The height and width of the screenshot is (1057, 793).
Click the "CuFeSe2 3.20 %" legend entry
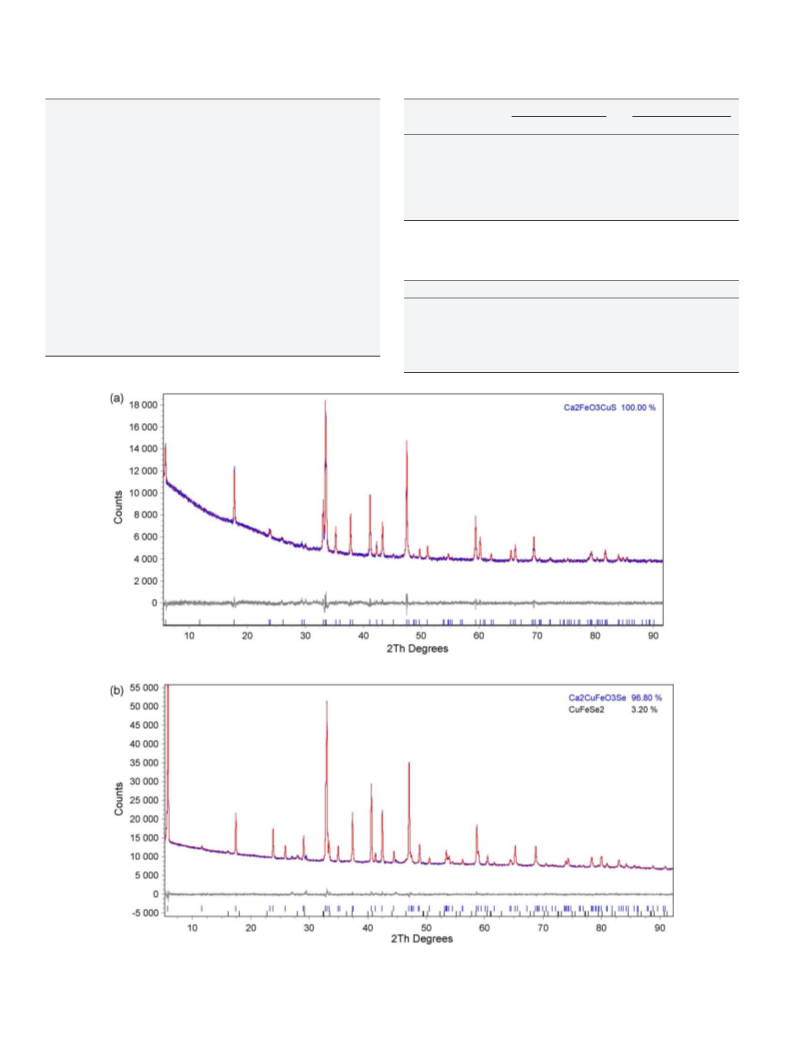(613, 710)
